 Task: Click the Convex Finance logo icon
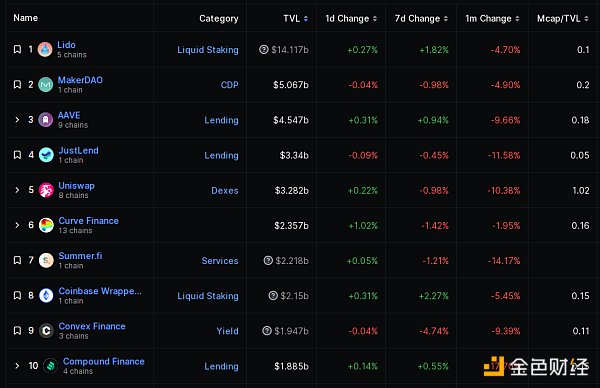tap(46, 331)
